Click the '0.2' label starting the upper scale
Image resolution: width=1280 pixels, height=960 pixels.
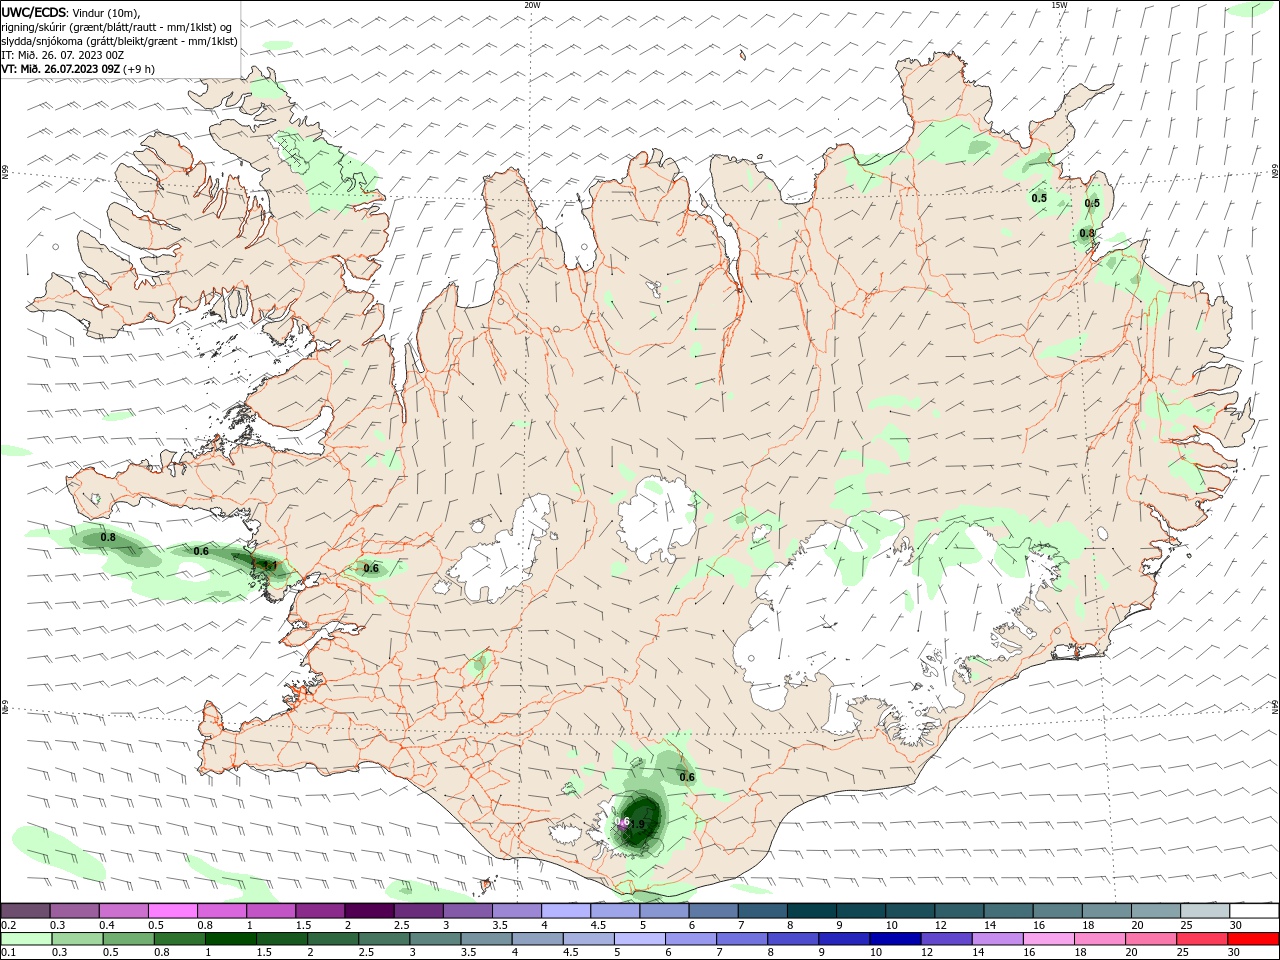point(8,925)
